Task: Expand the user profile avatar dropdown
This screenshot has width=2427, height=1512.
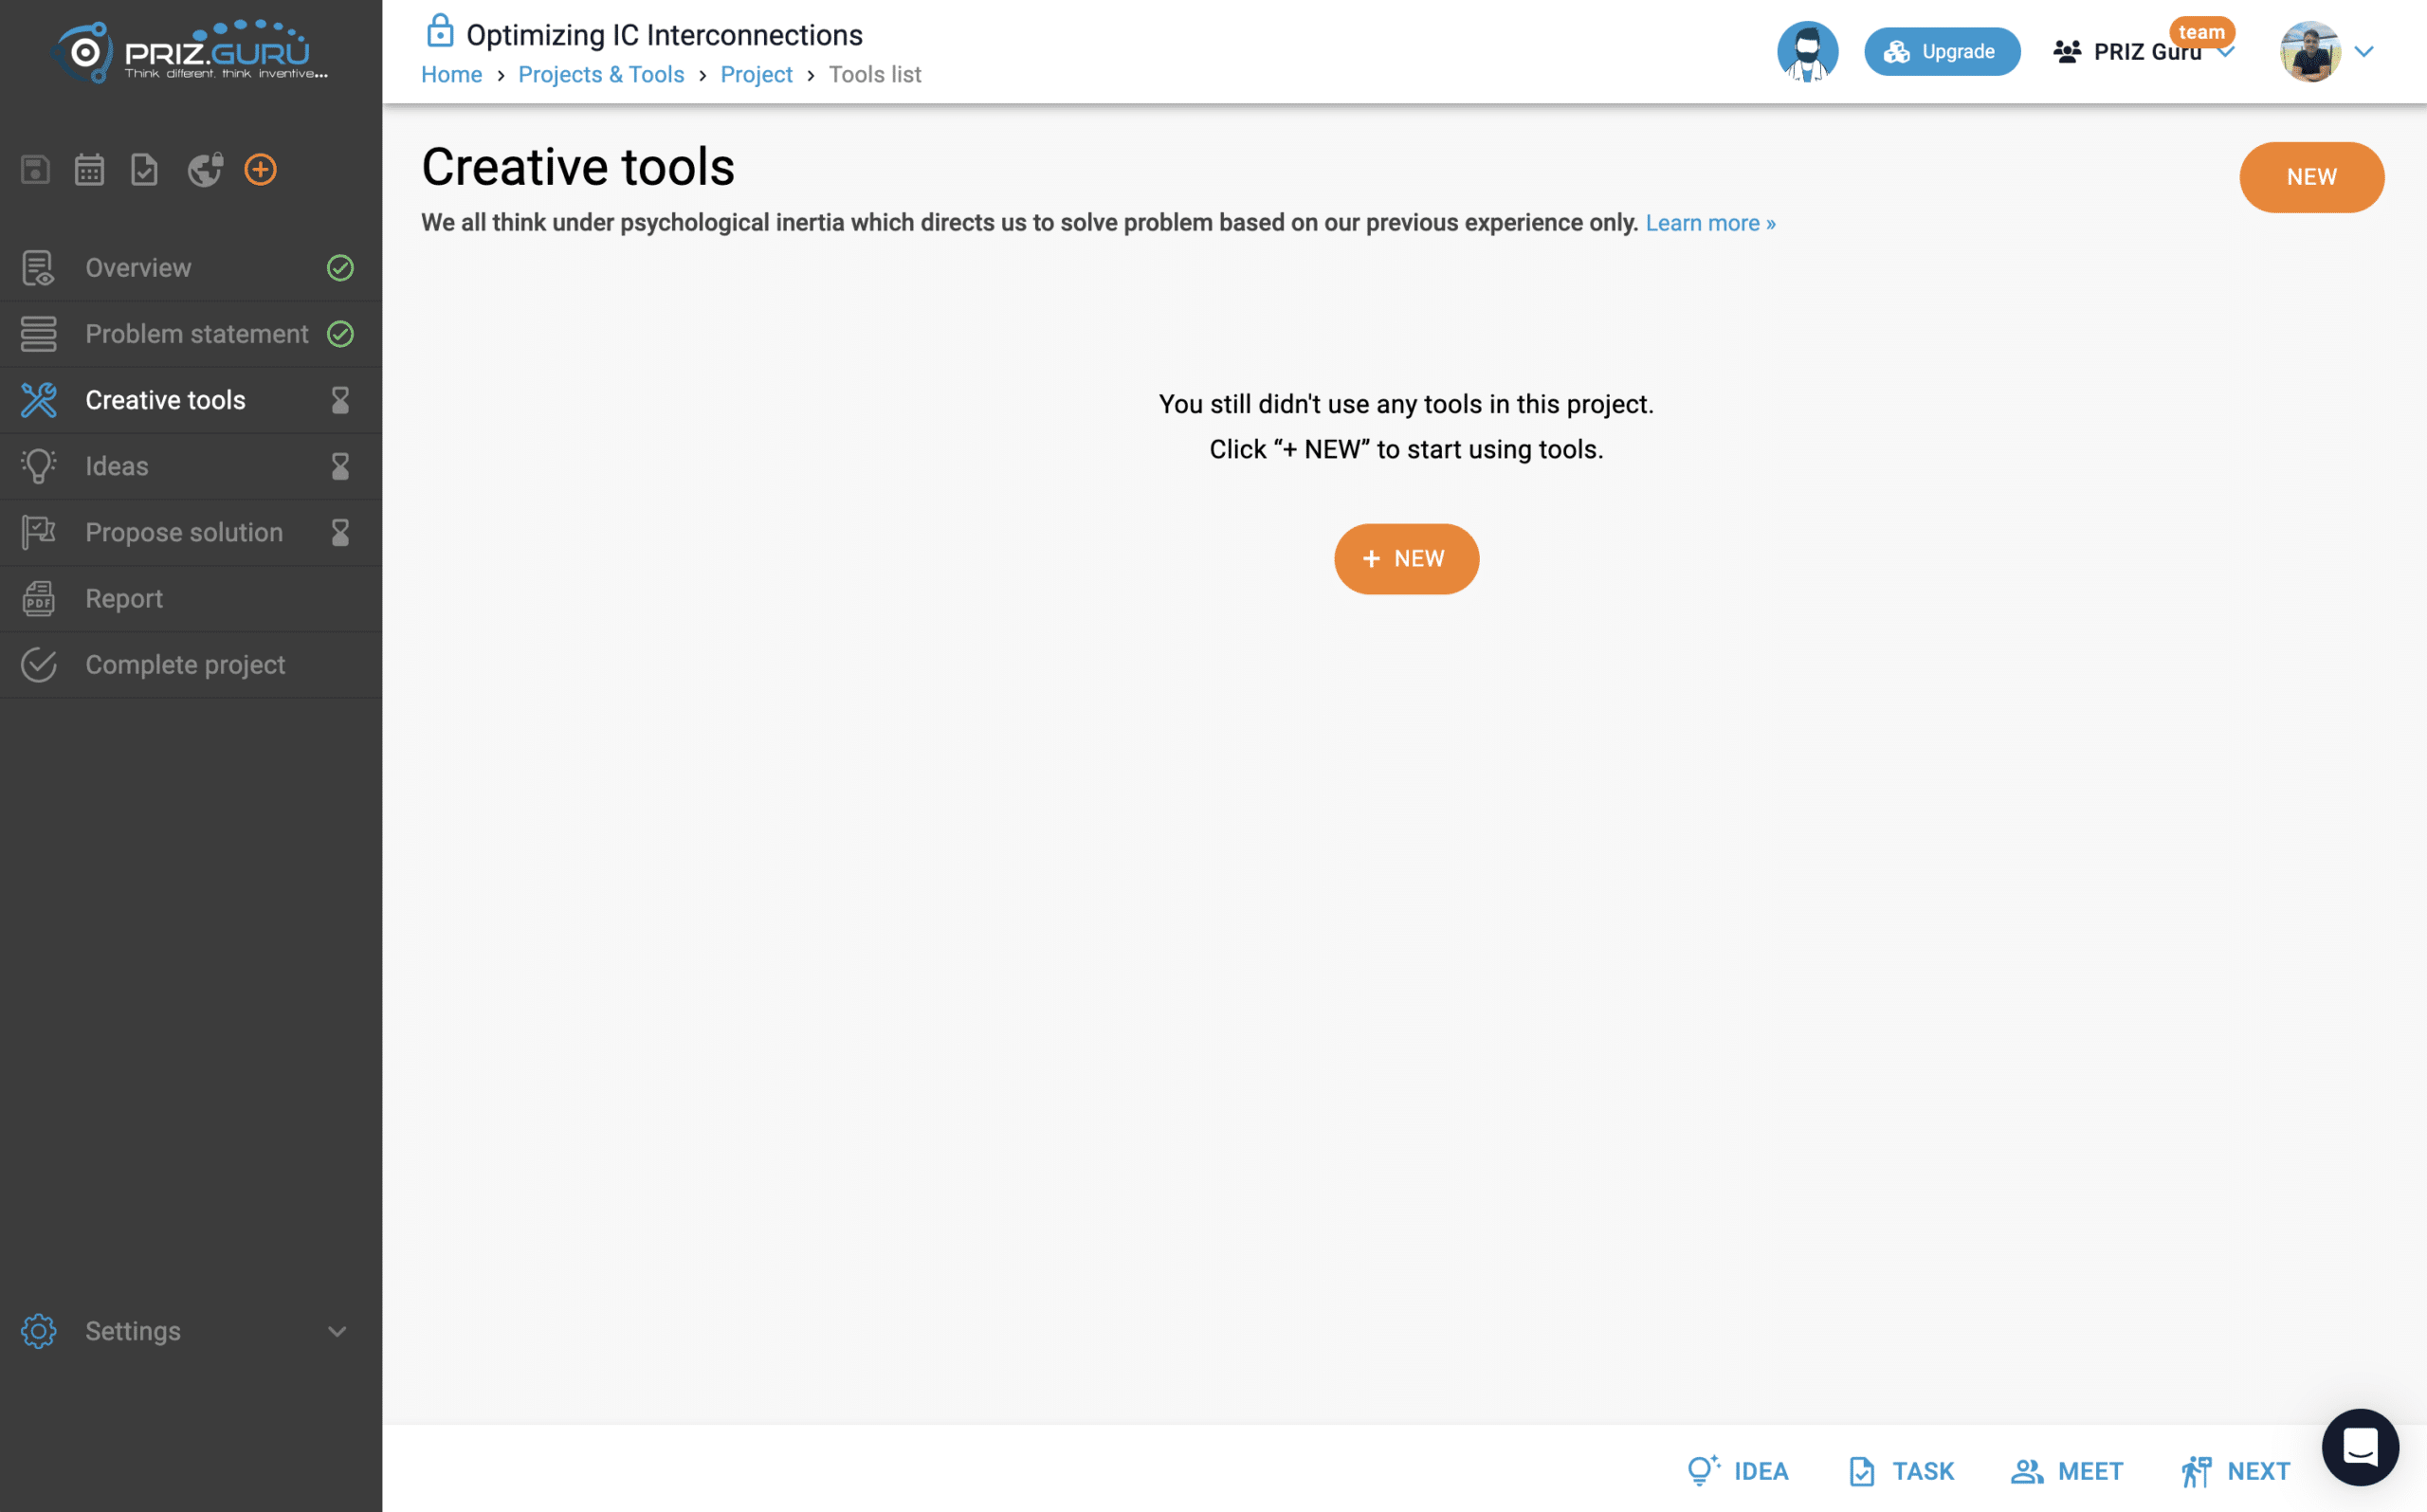Action: coord(2366,52)
